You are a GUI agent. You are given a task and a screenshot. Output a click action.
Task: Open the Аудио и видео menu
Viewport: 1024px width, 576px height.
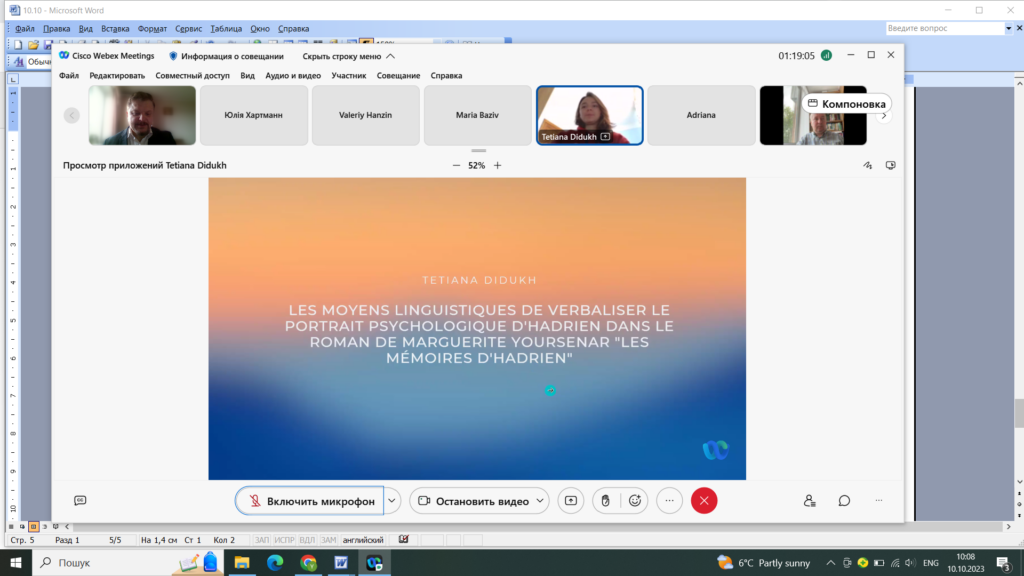point(293,76)
